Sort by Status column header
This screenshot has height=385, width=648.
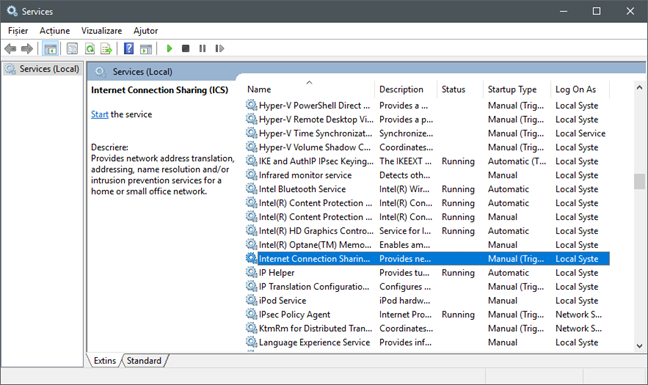tap(460, 89)
